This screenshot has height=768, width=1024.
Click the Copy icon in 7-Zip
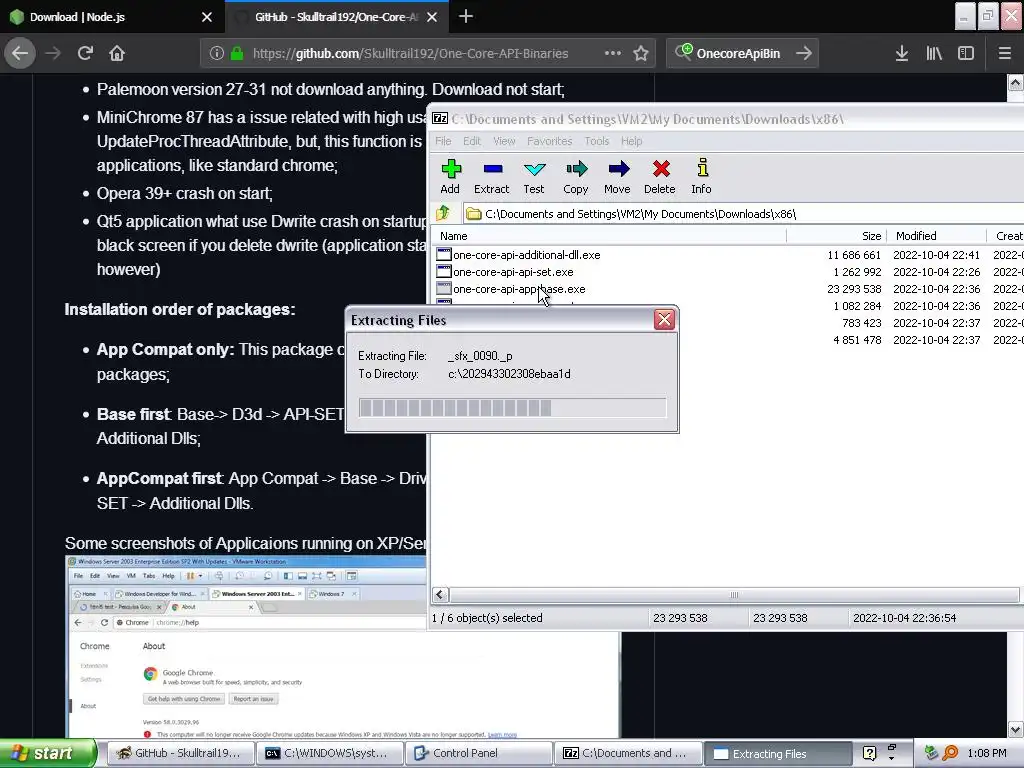coord(576,176)
